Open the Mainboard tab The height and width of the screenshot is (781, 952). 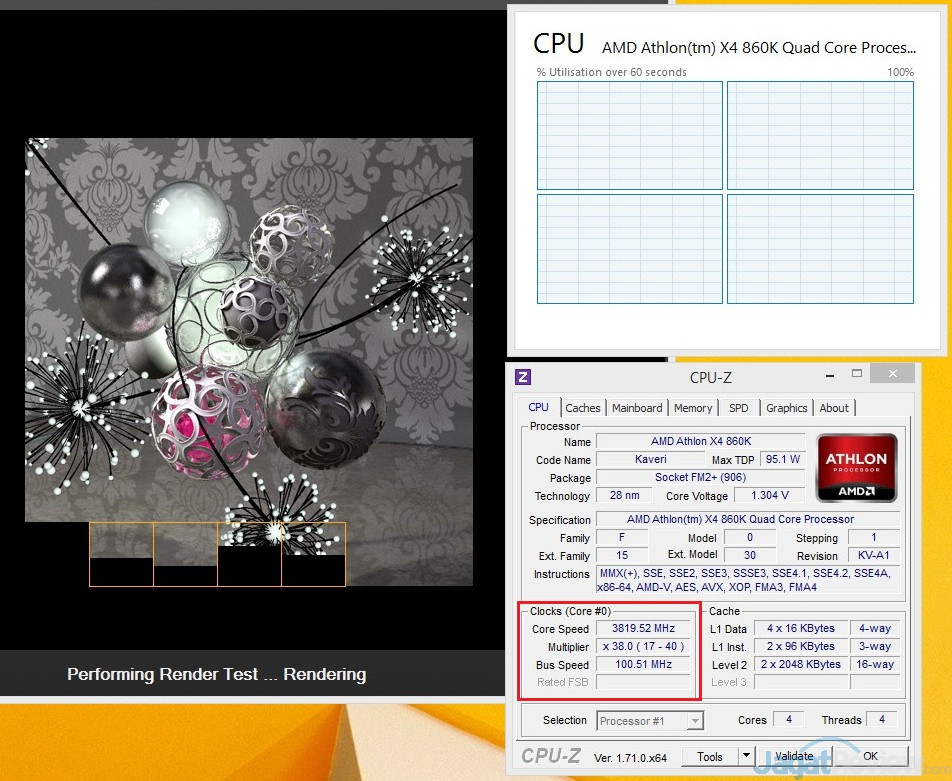637,408
